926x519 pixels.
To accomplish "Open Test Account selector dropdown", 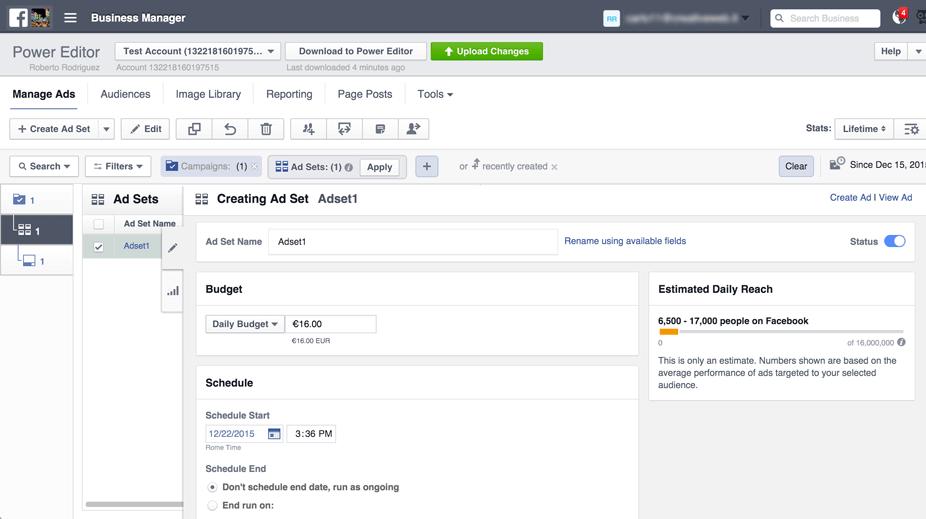I will click(x=198, y=51).
